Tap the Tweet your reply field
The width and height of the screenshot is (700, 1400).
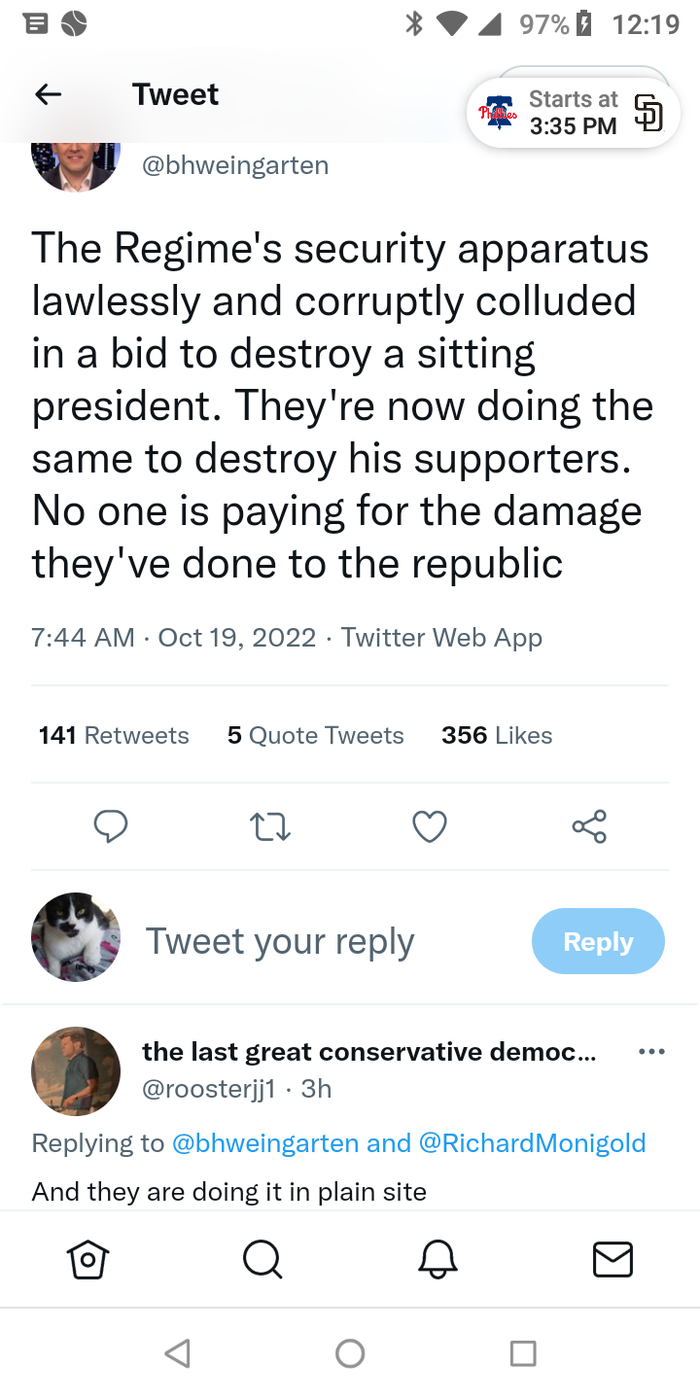pyautogui.click(x=280, y=942)
